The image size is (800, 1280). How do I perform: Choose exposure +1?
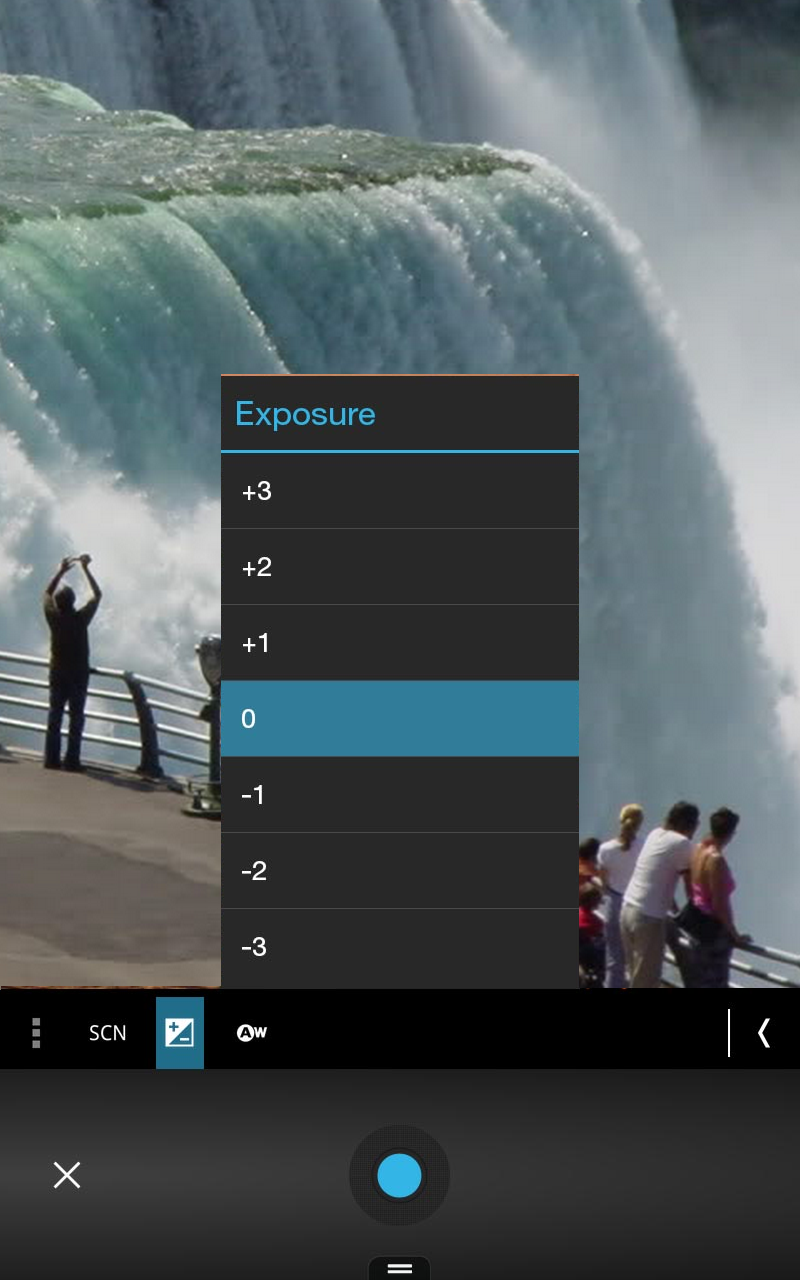(x=399, y=642)
